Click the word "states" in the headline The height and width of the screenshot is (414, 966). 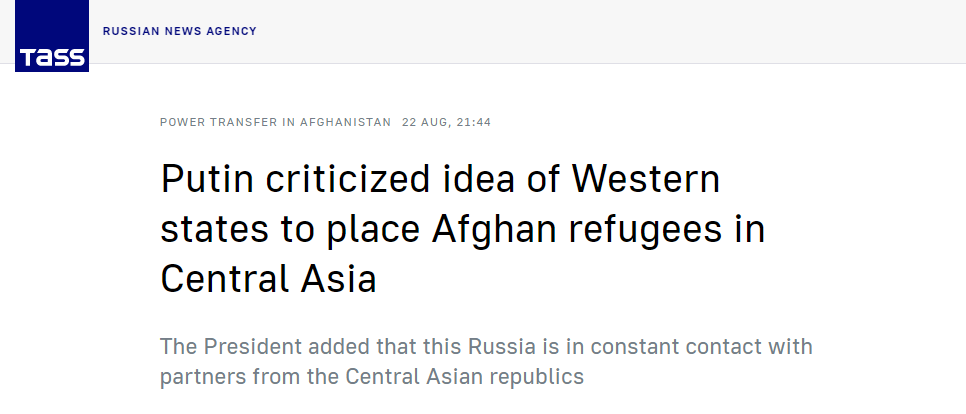tap(214, 229)
